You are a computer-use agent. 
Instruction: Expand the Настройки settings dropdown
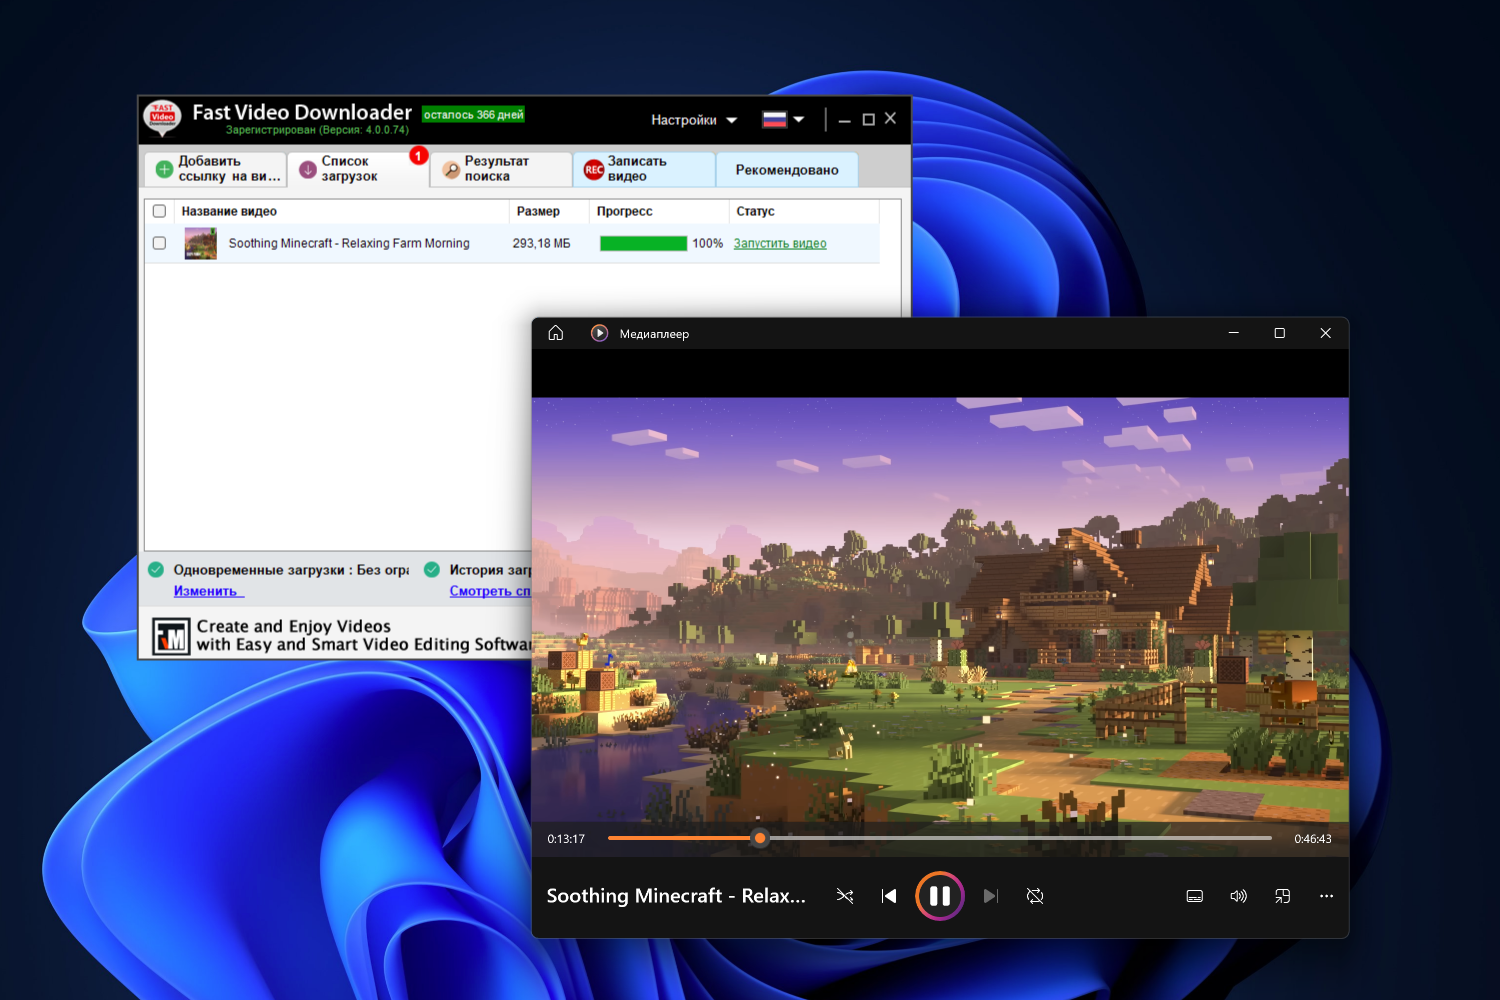(x=694, y=120)
